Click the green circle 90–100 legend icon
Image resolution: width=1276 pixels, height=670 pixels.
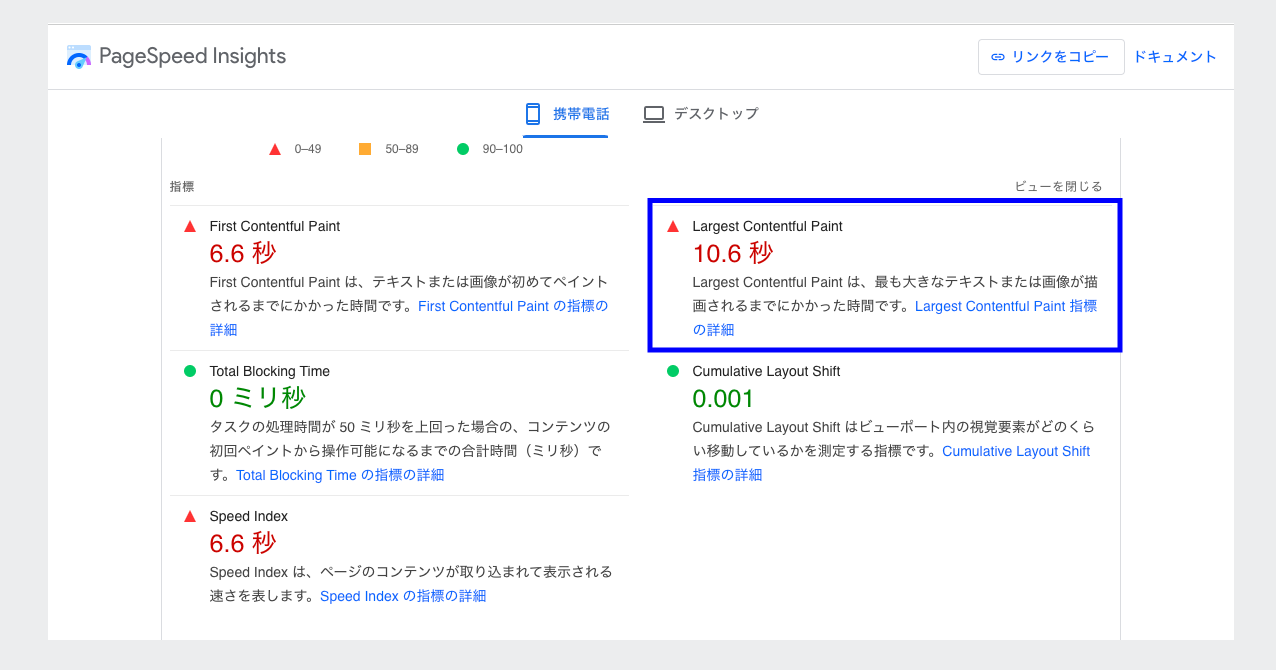pyautogui.click(x=463, y=149)
